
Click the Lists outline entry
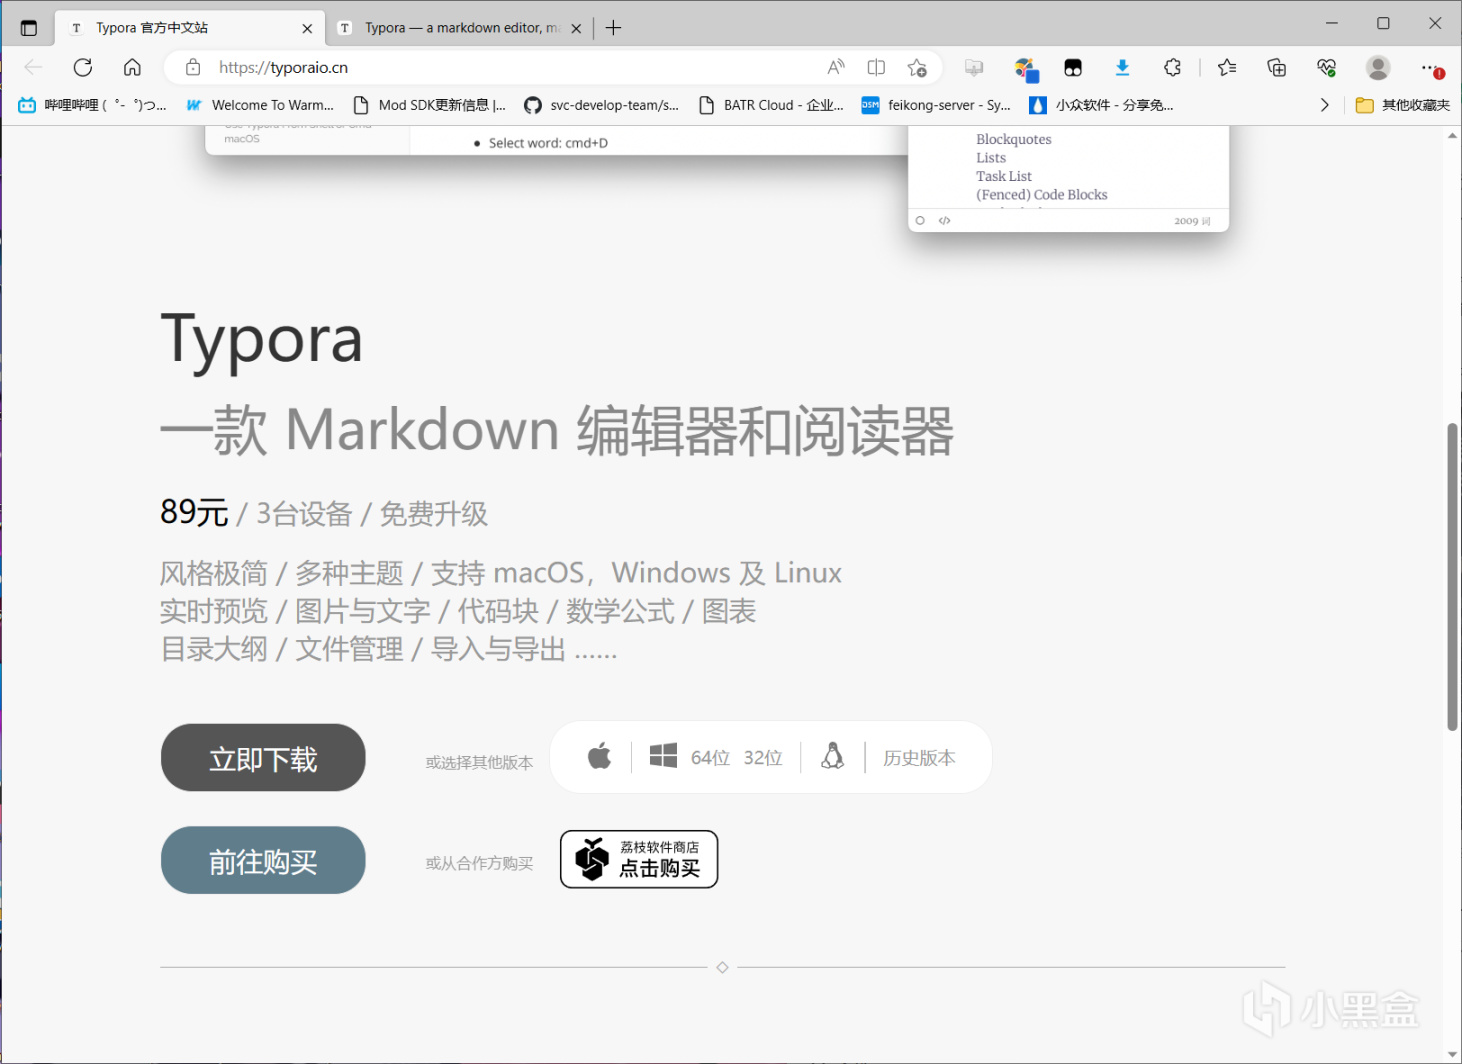pos(991,158)
